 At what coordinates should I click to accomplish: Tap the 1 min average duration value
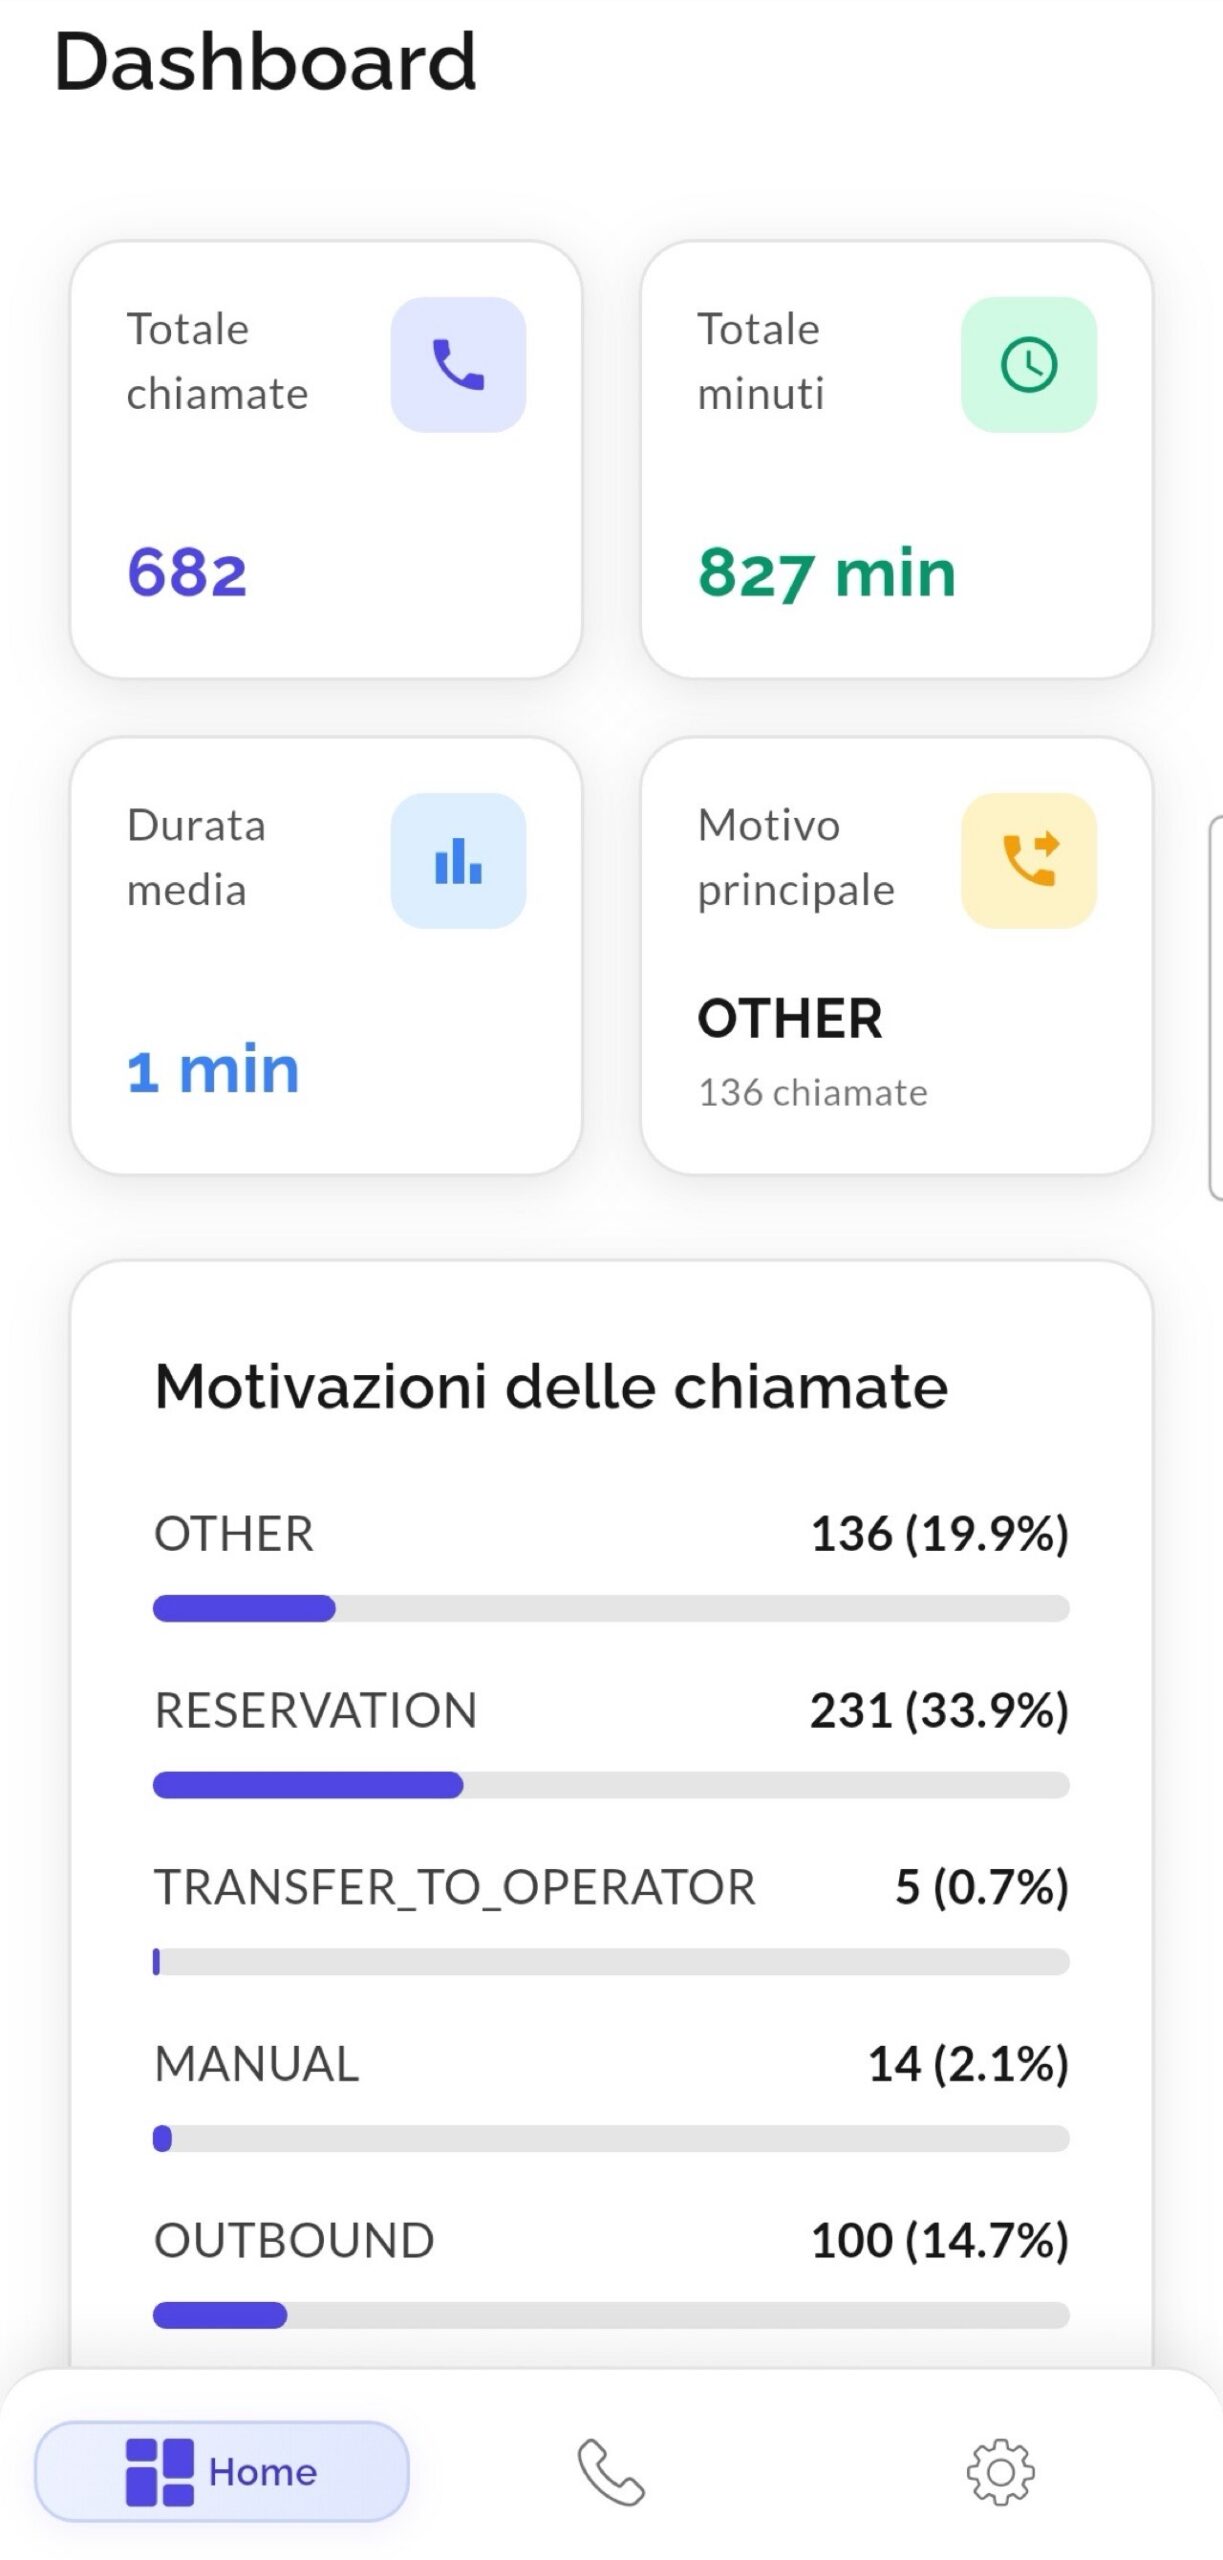click(213, 1069)
